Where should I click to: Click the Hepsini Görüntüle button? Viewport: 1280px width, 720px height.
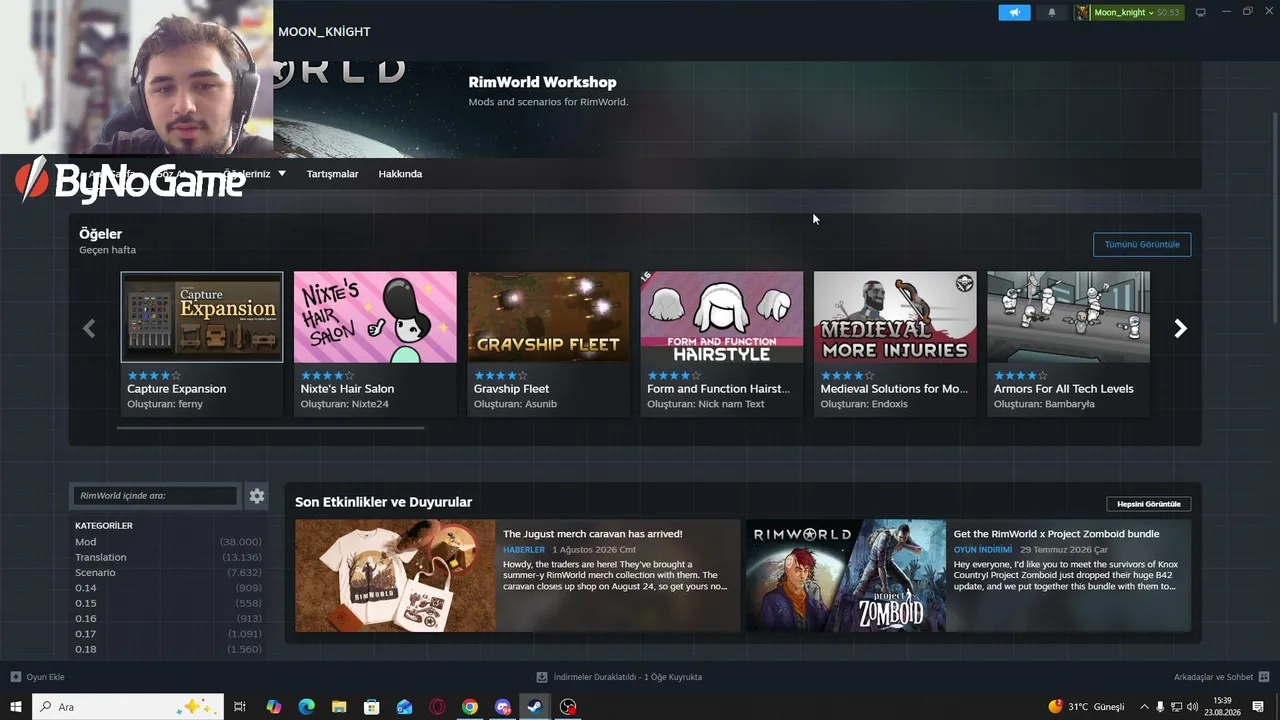pyautogui.click(x=1149, y=504)
